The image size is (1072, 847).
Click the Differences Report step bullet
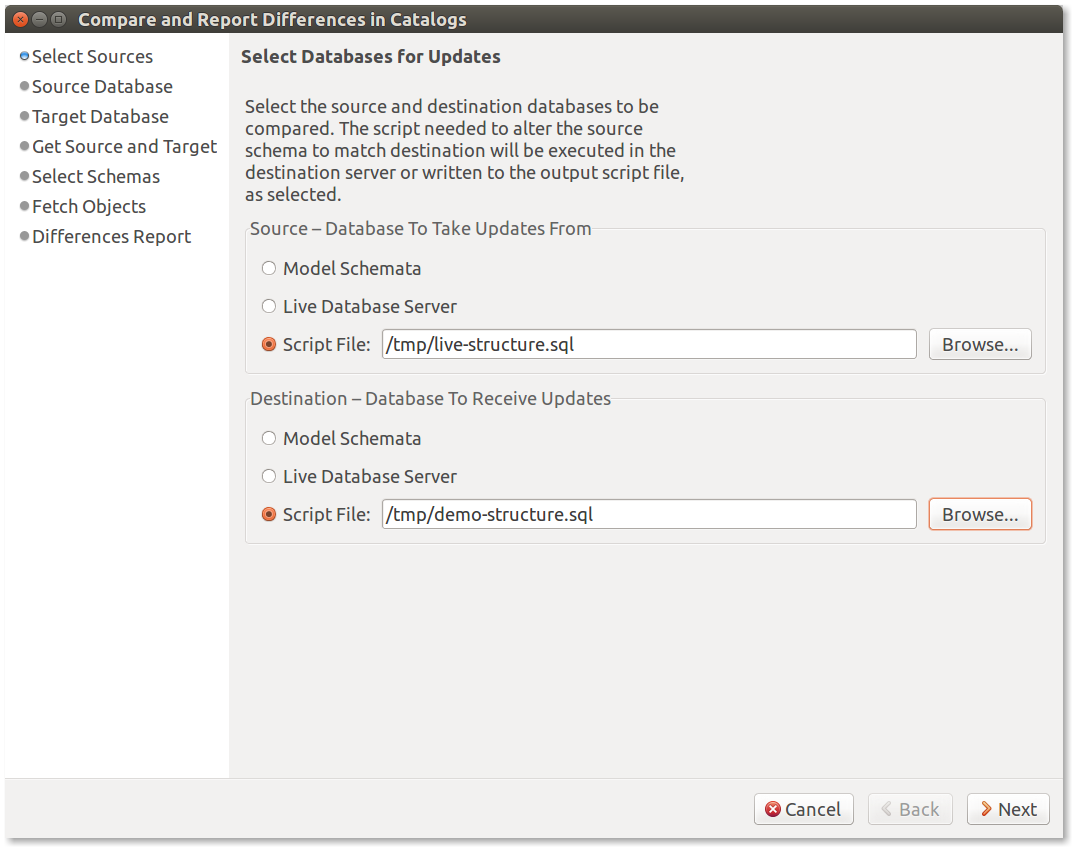pyautogui.click(x=25, y=236)
